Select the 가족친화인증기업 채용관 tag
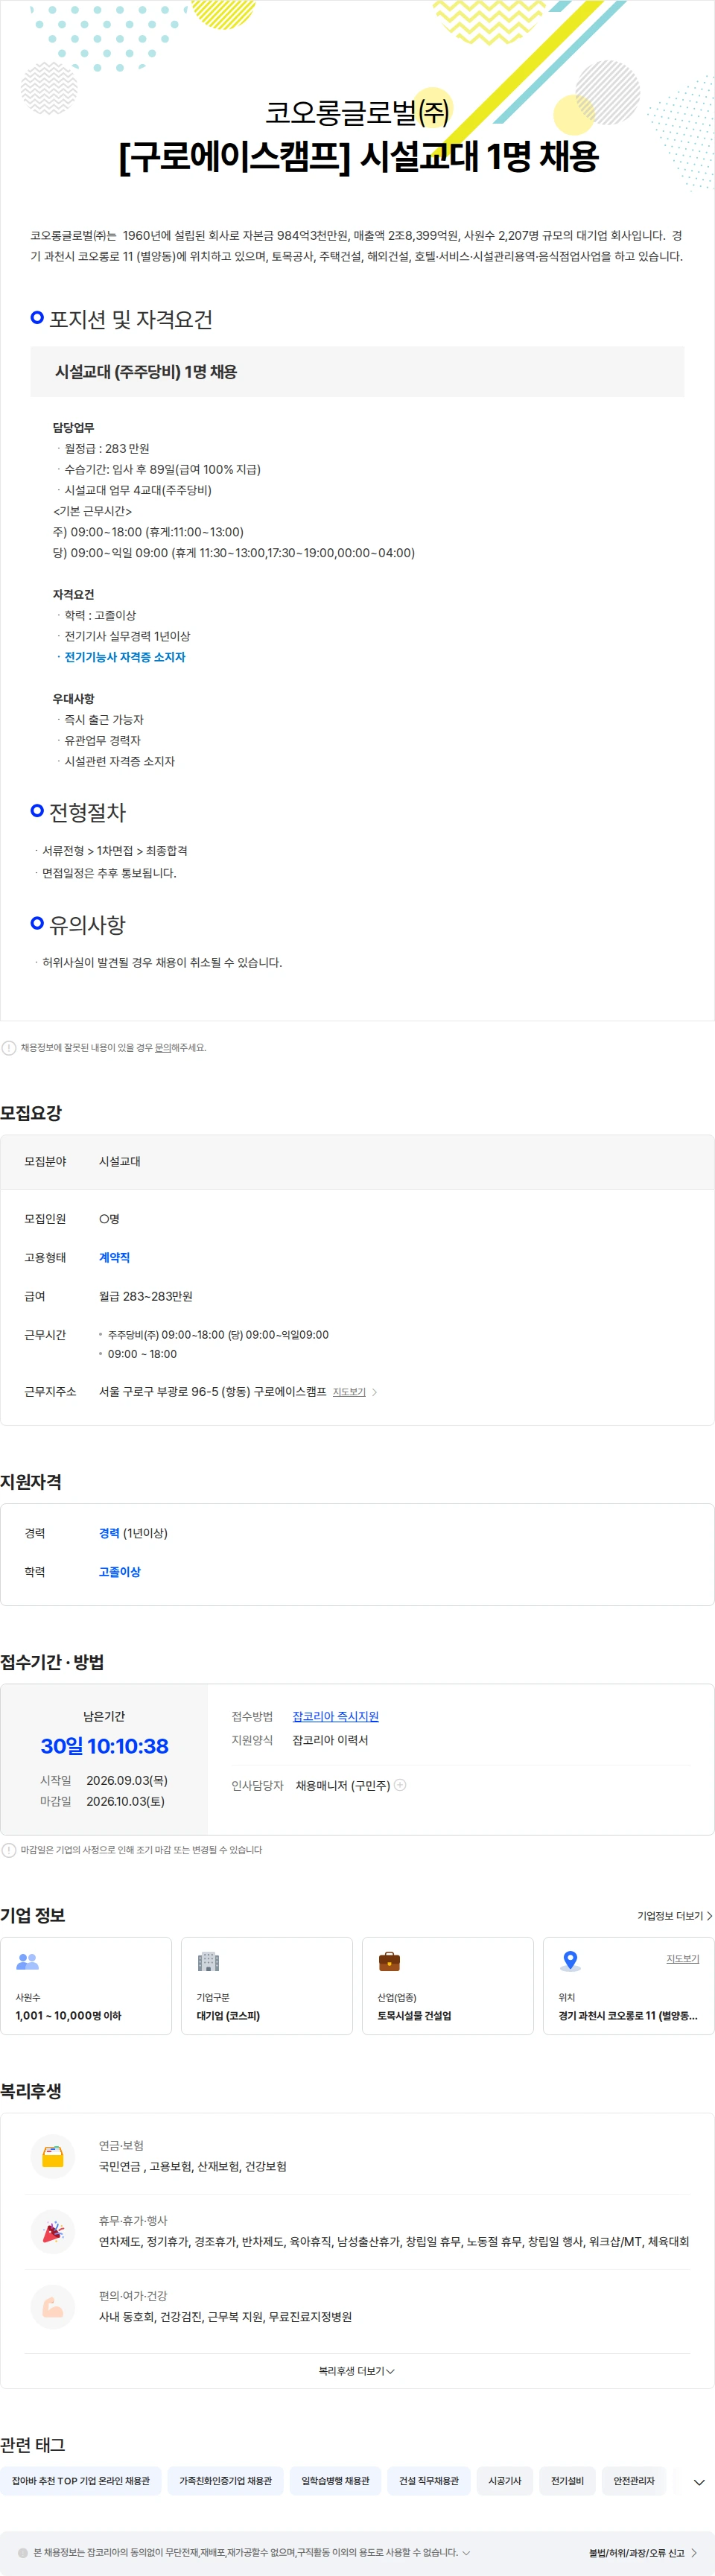This screenshot has height=2576, width=715. 225,2481
